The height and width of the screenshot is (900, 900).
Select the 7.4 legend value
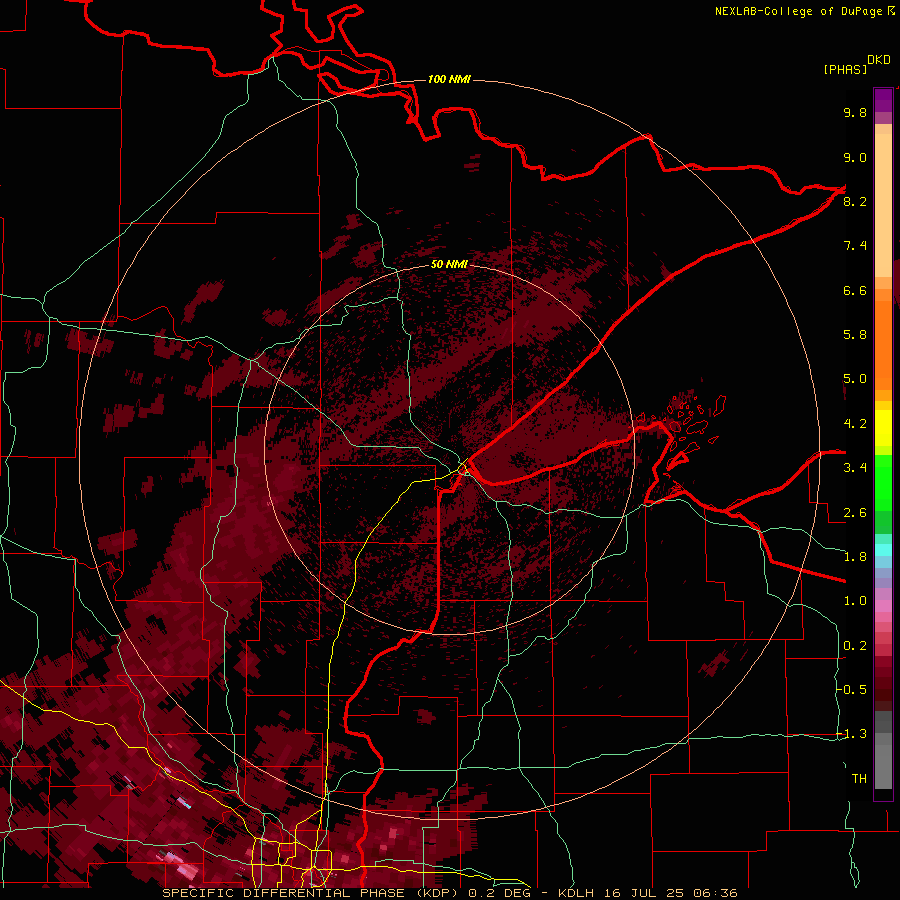coord(855,246)
